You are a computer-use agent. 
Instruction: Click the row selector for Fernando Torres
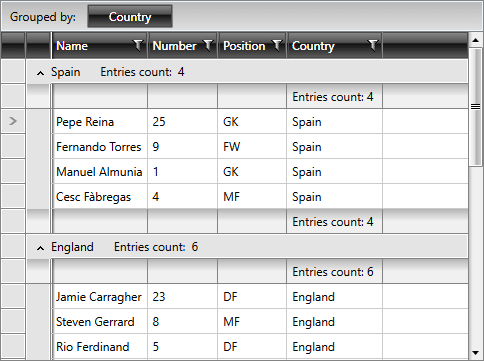click(x=13, y=146)
